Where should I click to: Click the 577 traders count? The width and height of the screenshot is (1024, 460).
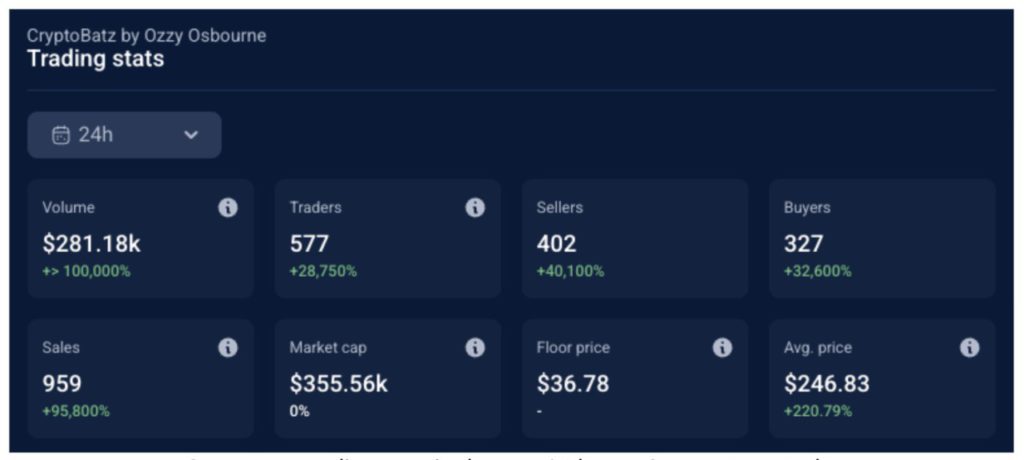pos(309,243)
